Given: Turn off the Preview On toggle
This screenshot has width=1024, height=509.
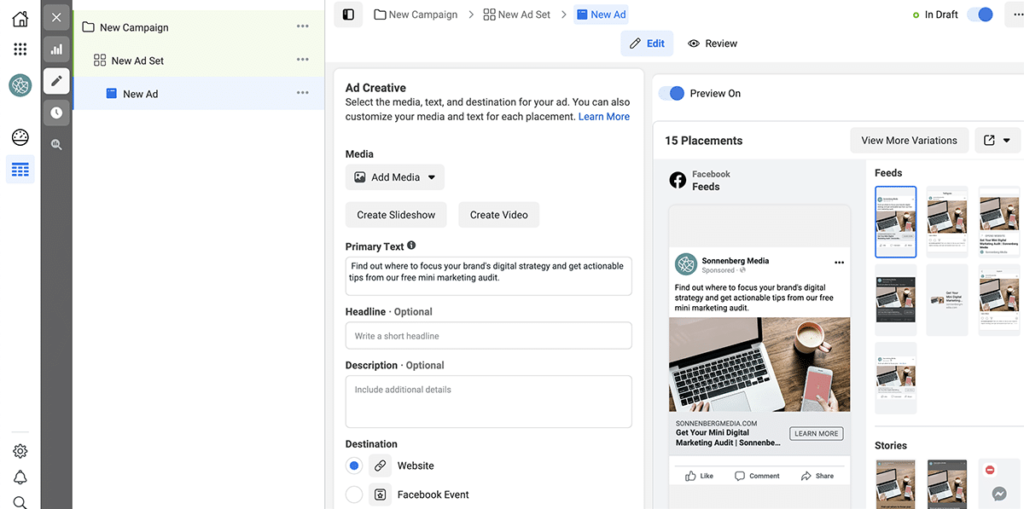Looking at the screenshot, I should [671, 93].
